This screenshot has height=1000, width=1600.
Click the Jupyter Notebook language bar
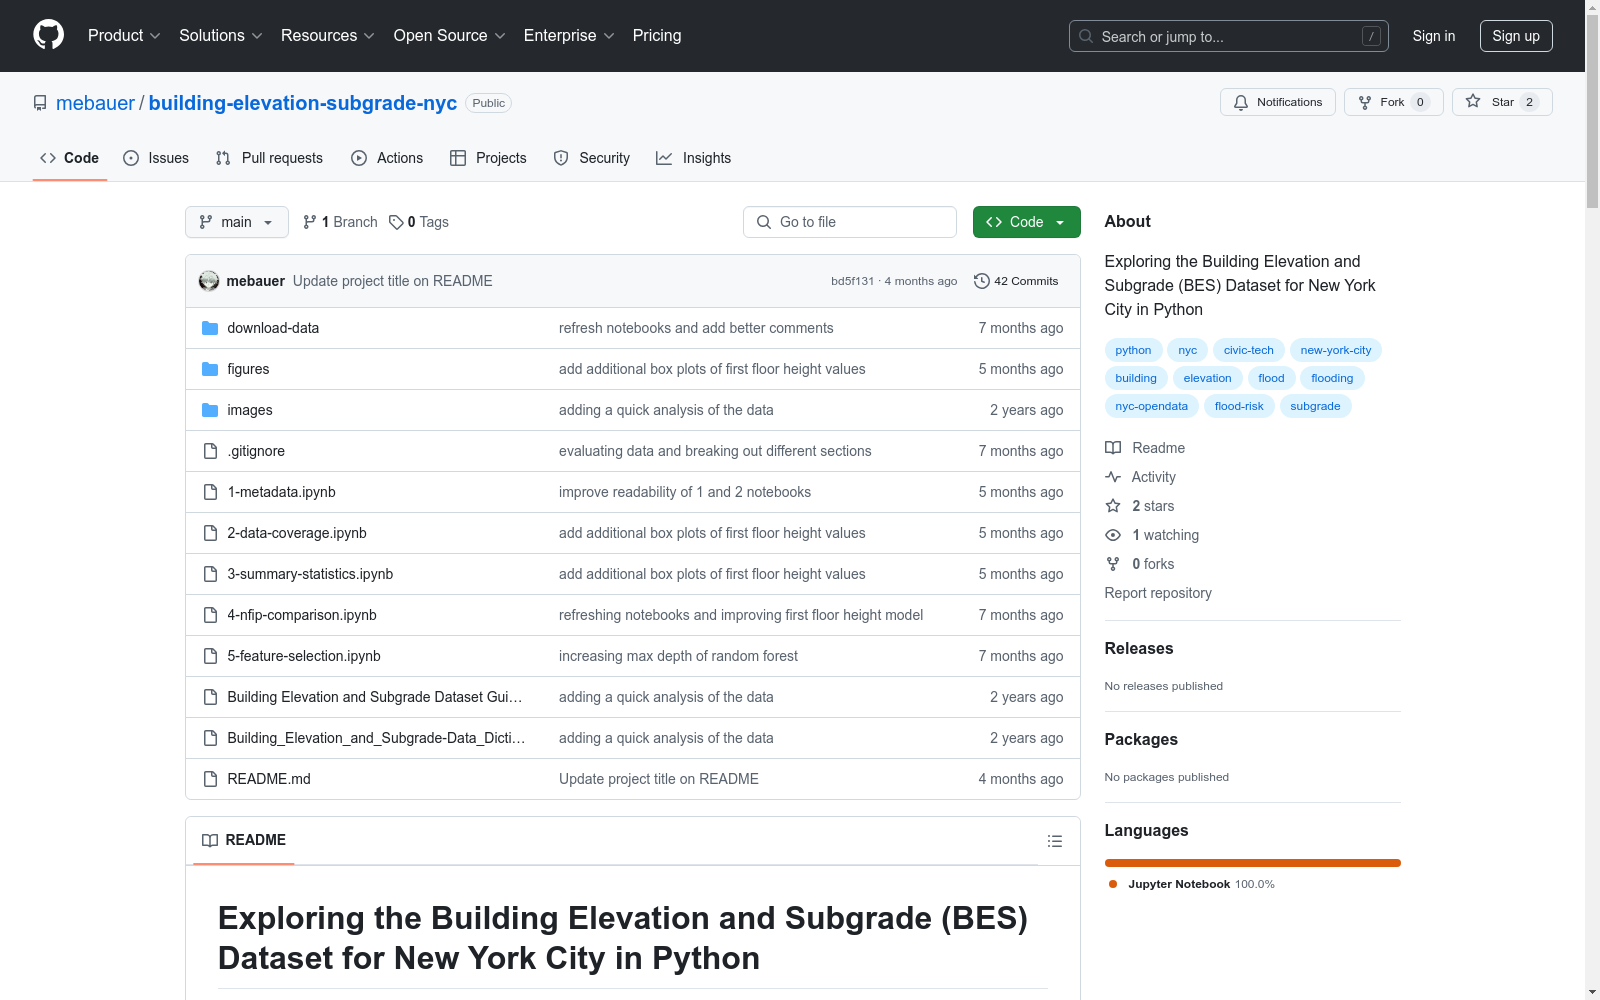click(1253, 863)
